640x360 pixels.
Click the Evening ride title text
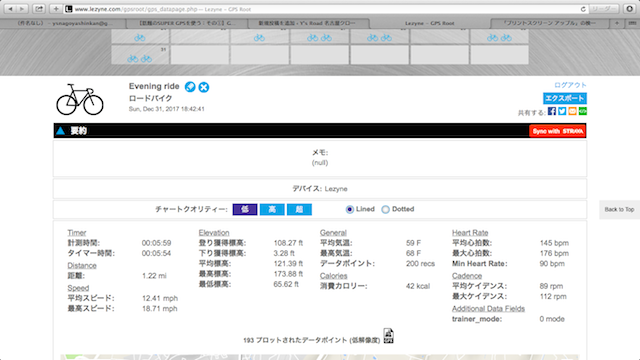(154, 87)
